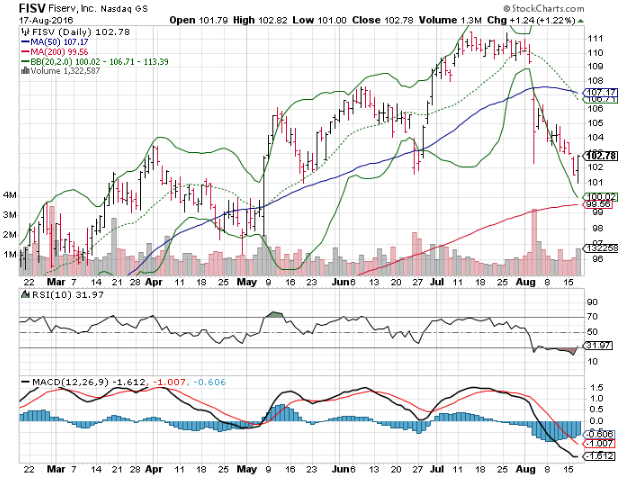Click the -1.007 signal axis tag

coord(598,444)
